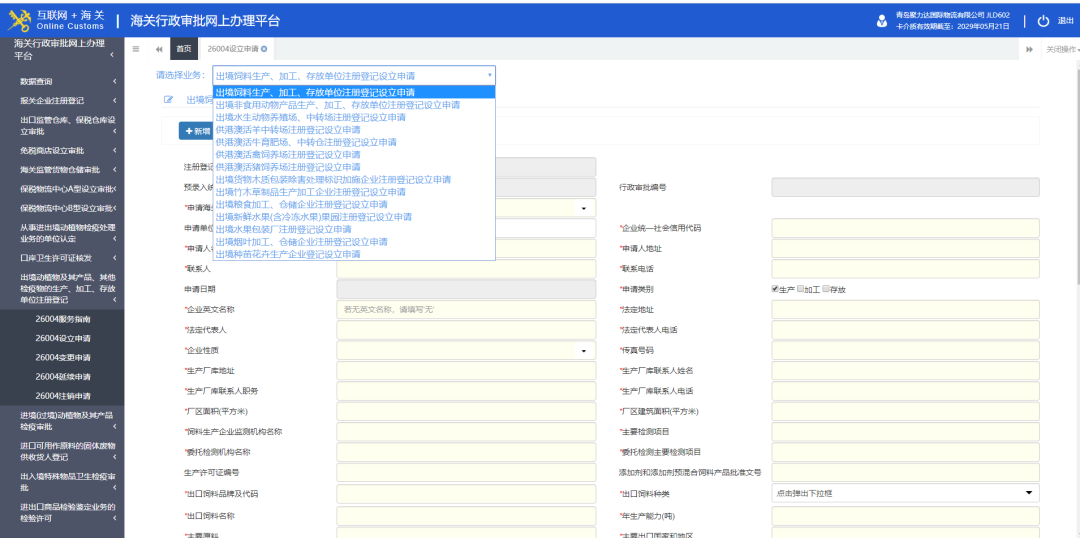
Task: Open the 关闭操作 dropdown
Action: click(x=1061, y=49)
